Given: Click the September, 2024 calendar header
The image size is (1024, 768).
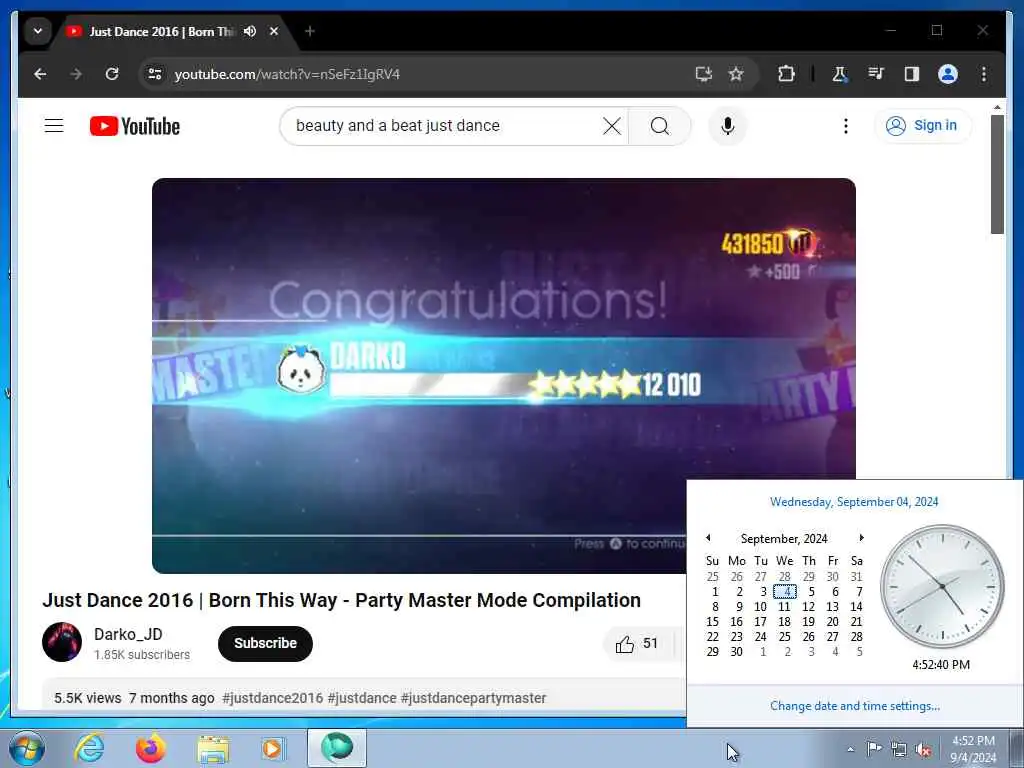Looking at the screenshot, I should click(784, 539).
